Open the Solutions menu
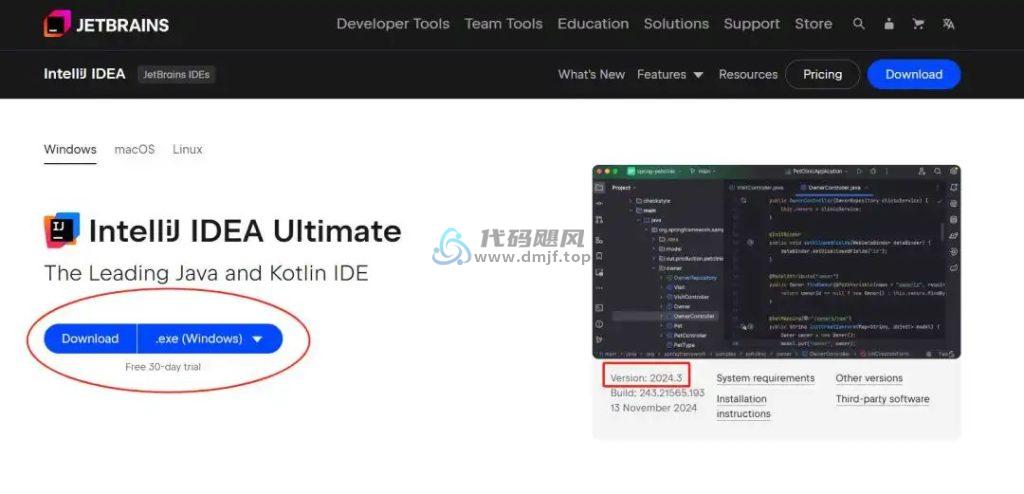 pos(676,24)
